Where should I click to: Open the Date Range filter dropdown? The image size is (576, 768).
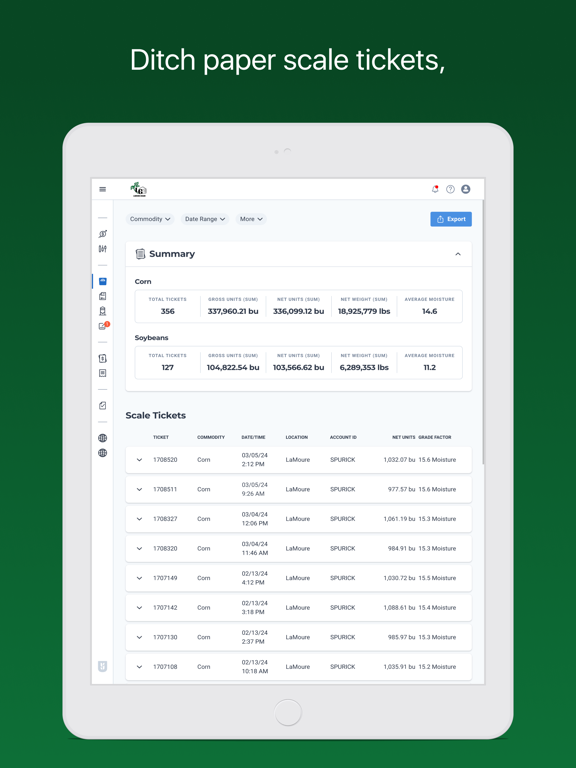tap(205, 219)
